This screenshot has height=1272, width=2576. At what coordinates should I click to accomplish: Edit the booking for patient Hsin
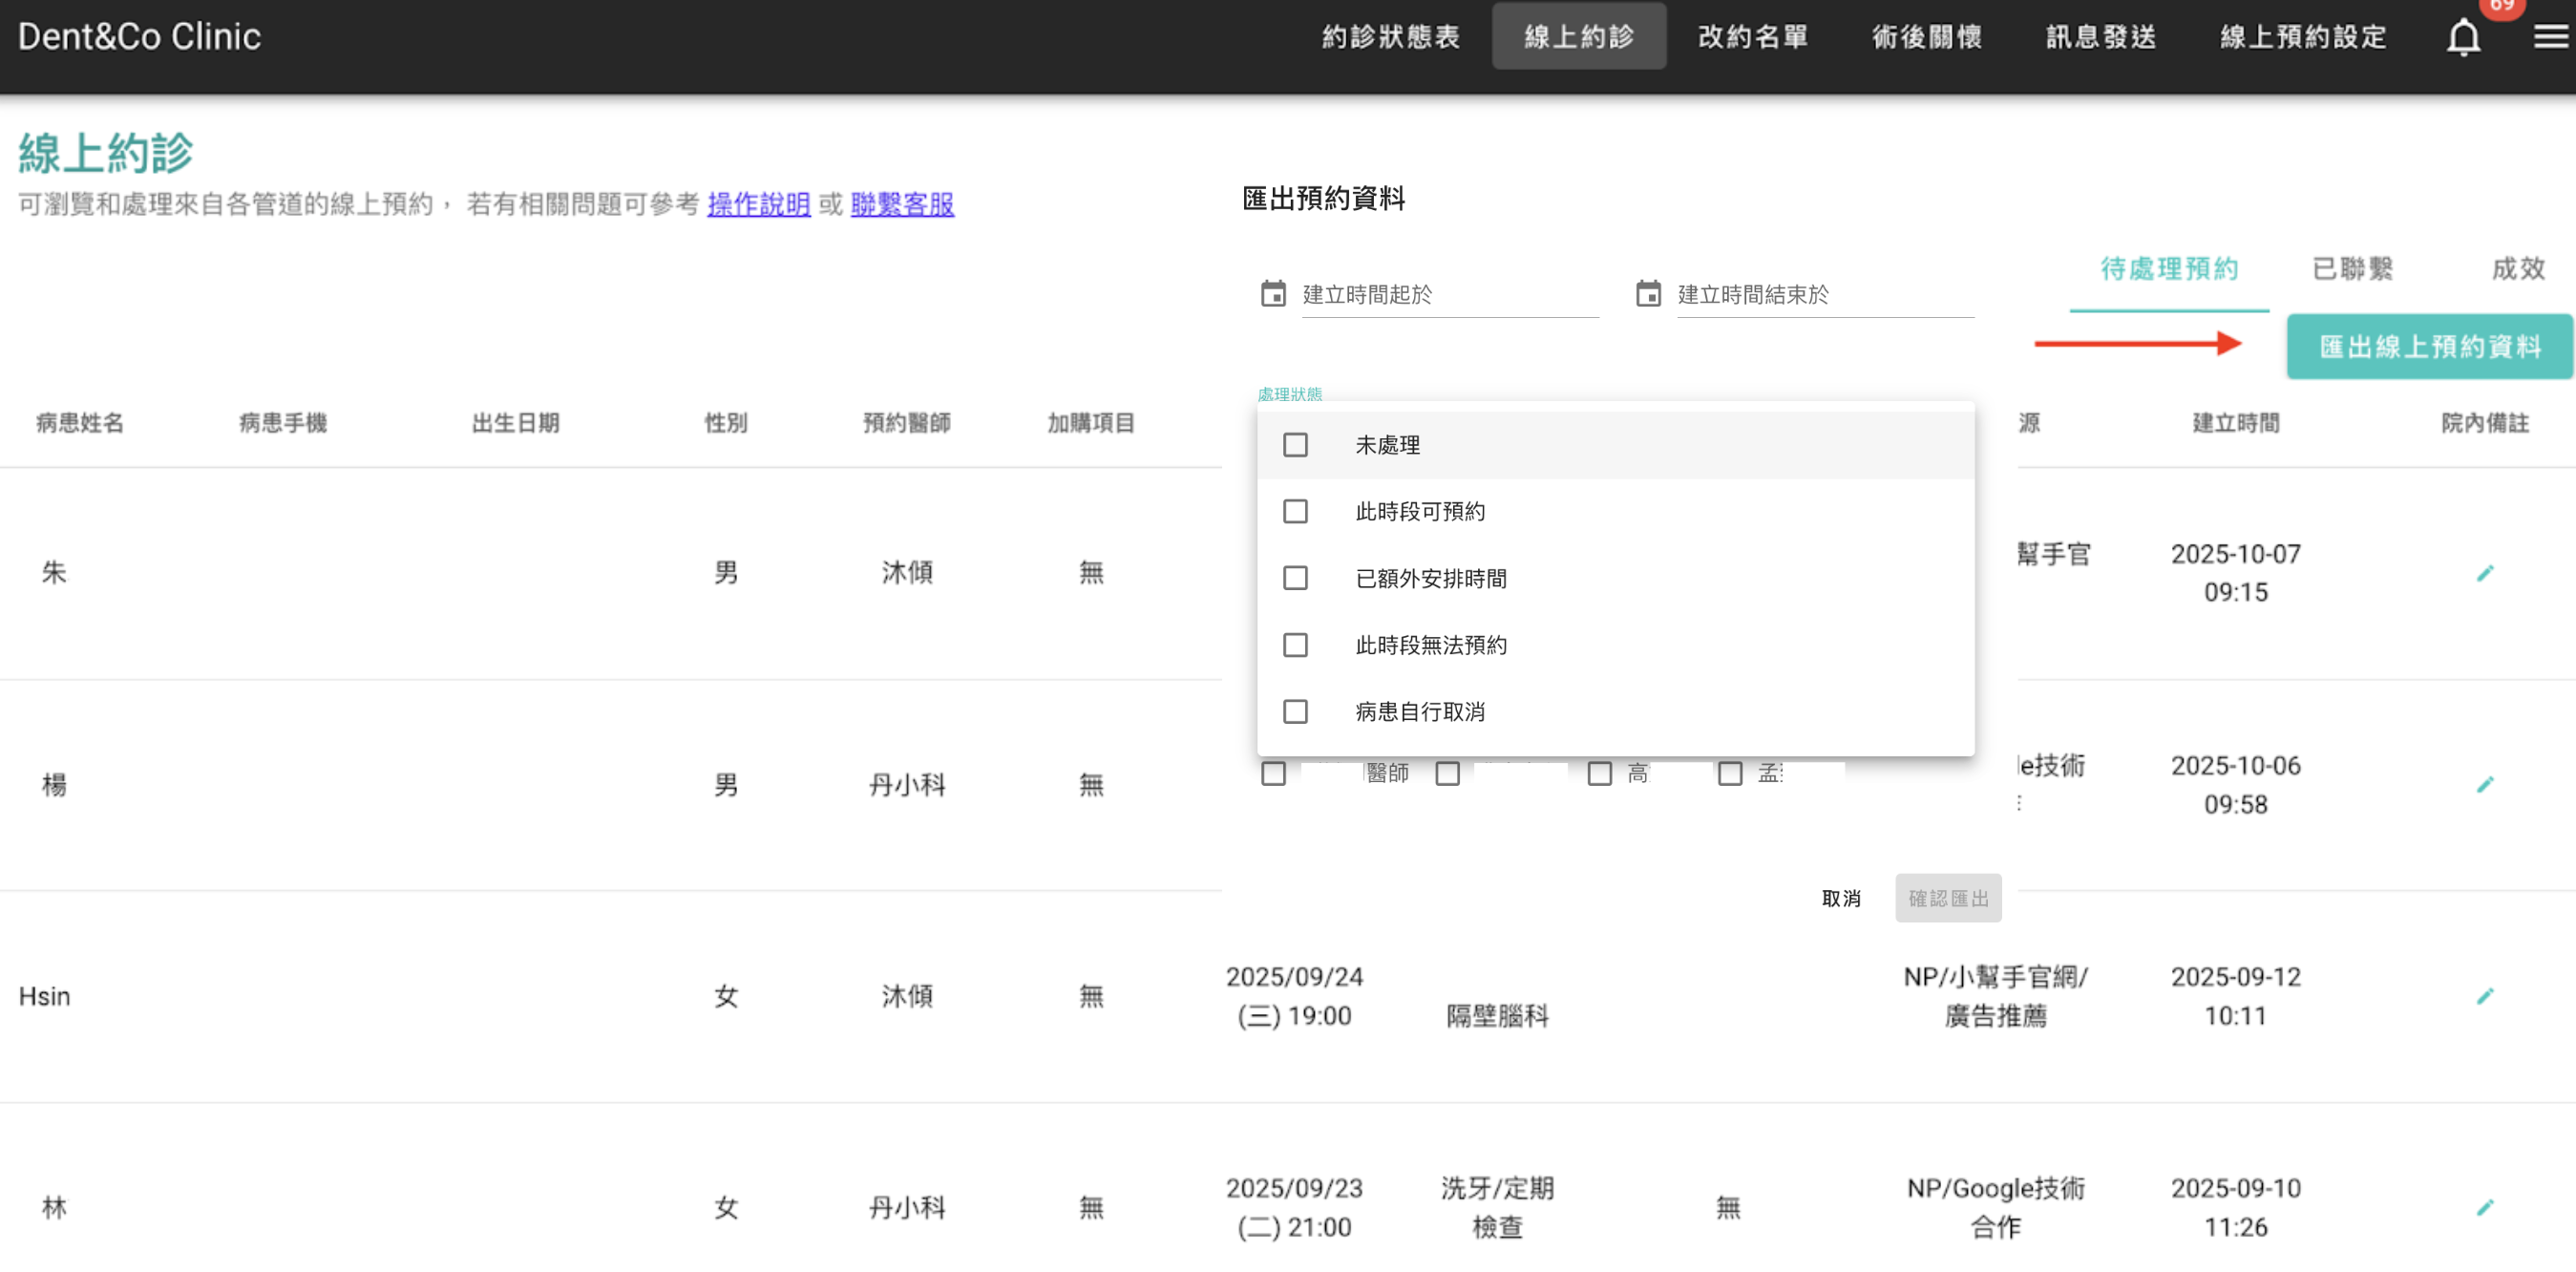click(2487, 995)
